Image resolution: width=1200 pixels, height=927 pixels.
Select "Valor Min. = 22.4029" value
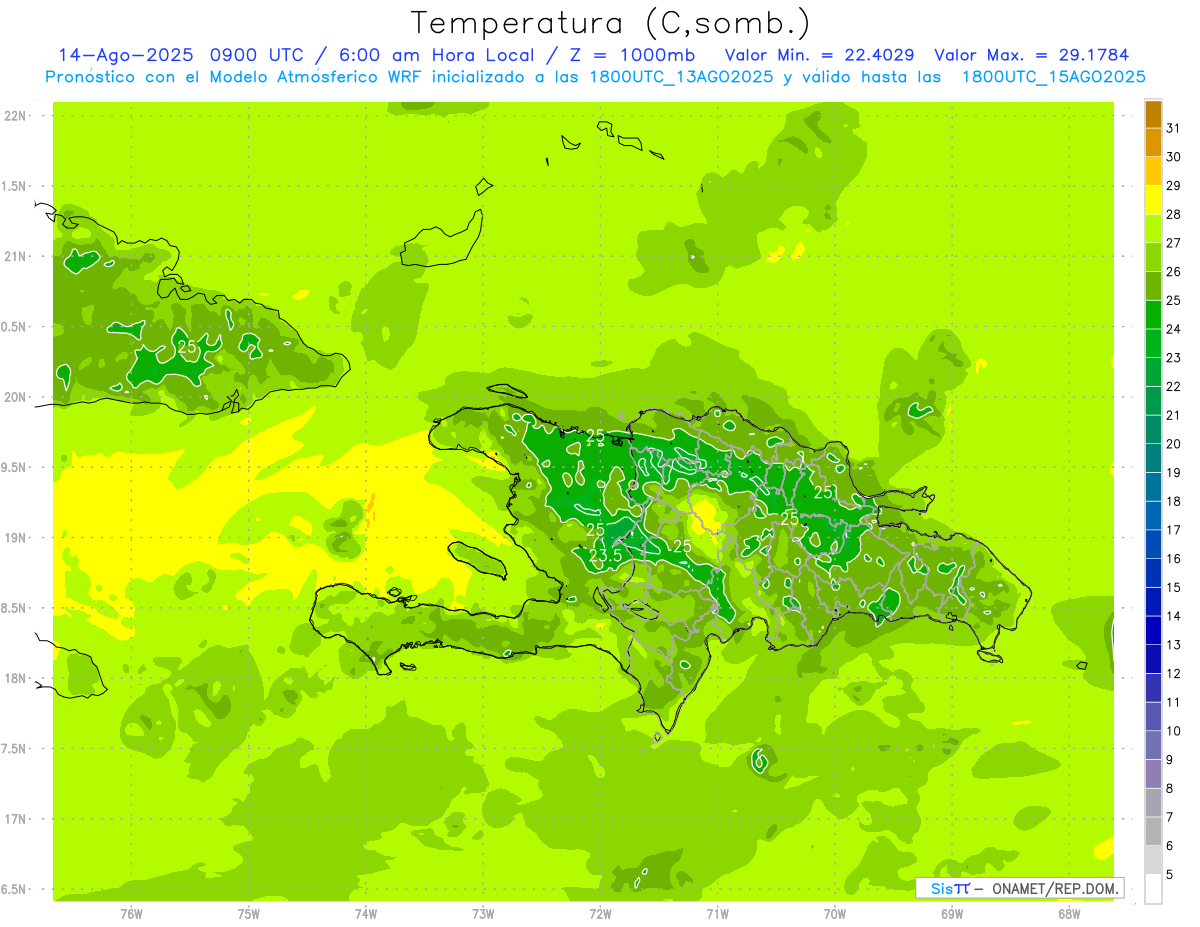818,55
